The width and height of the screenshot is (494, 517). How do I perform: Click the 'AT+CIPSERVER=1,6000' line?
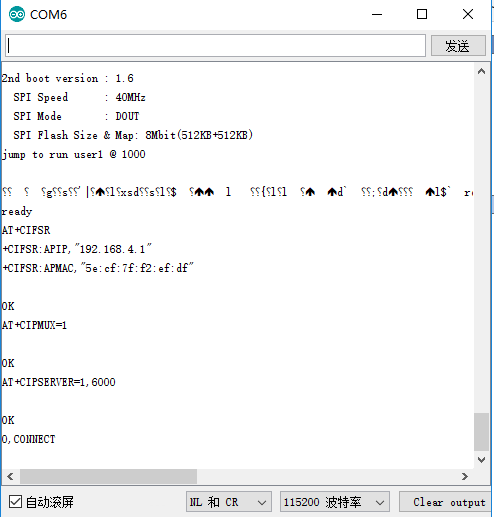(x=59, y=382)
